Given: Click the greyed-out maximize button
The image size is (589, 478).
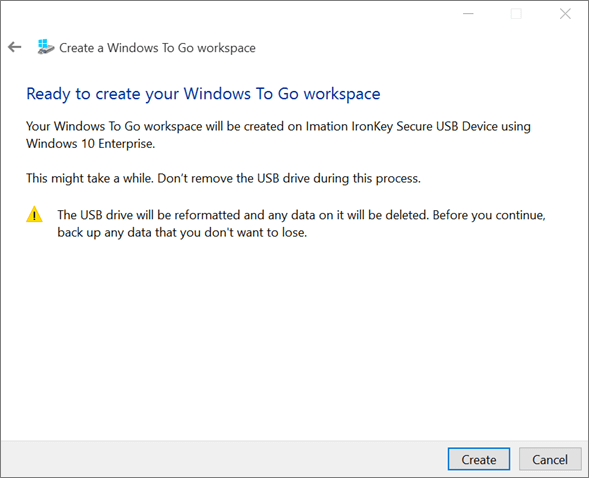Looking at the screenshot, I should point(516,14).
